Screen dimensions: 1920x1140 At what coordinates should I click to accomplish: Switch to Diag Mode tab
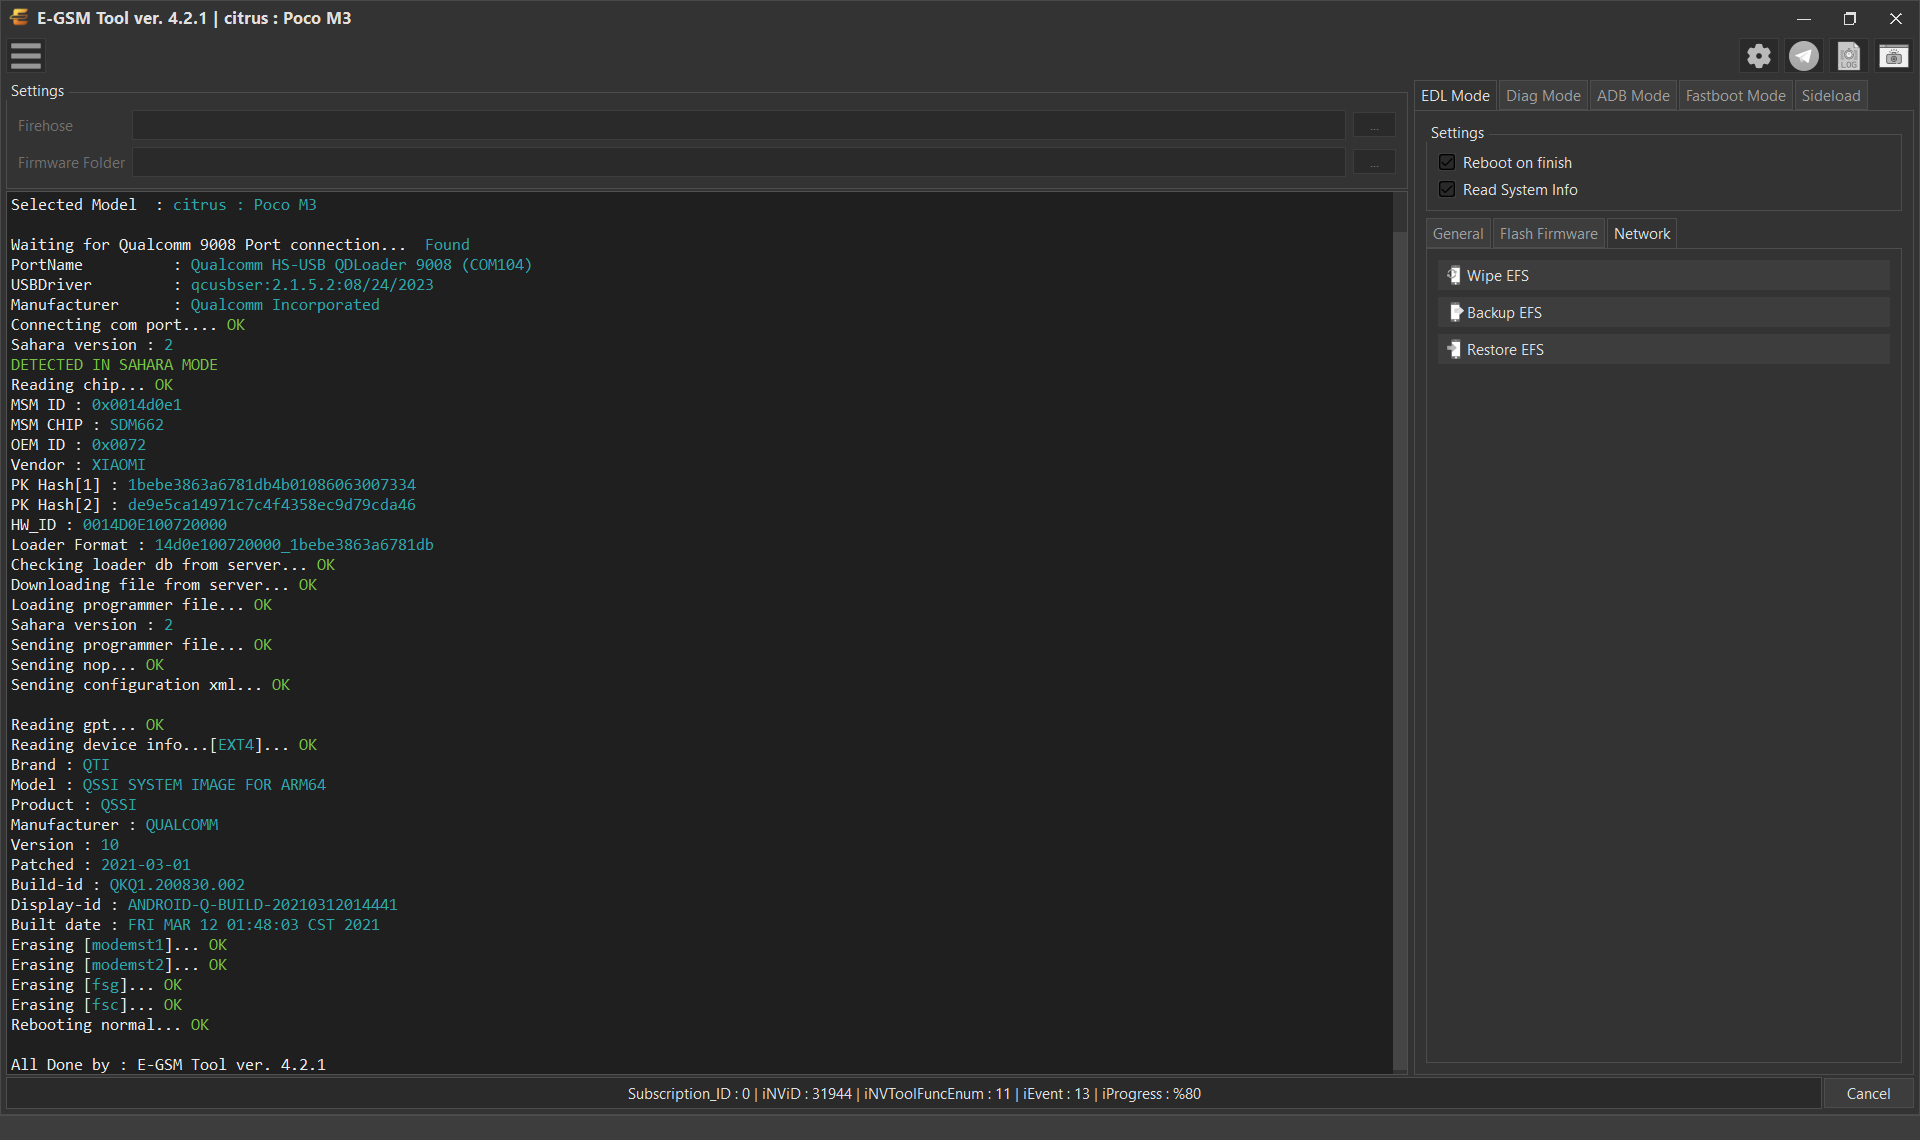tap(1543, 96)
